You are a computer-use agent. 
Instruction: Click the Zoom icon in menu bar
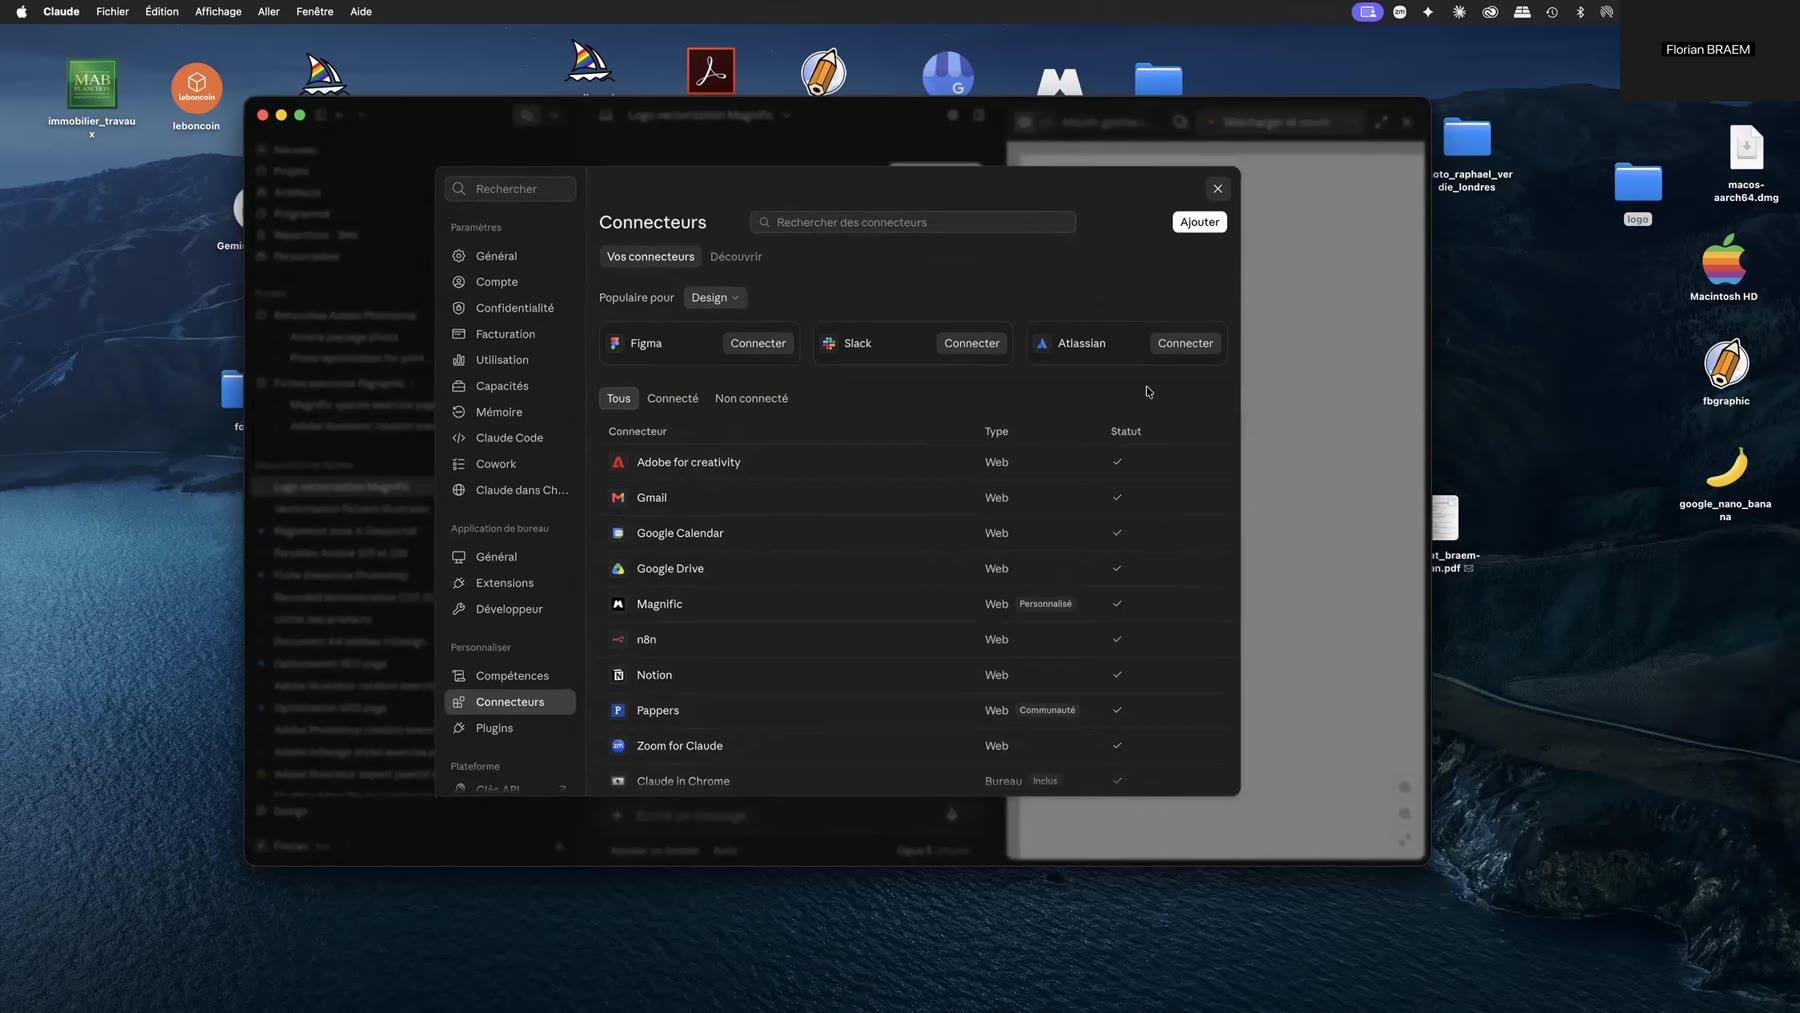pyautogui.click(x=1400, y=12)
